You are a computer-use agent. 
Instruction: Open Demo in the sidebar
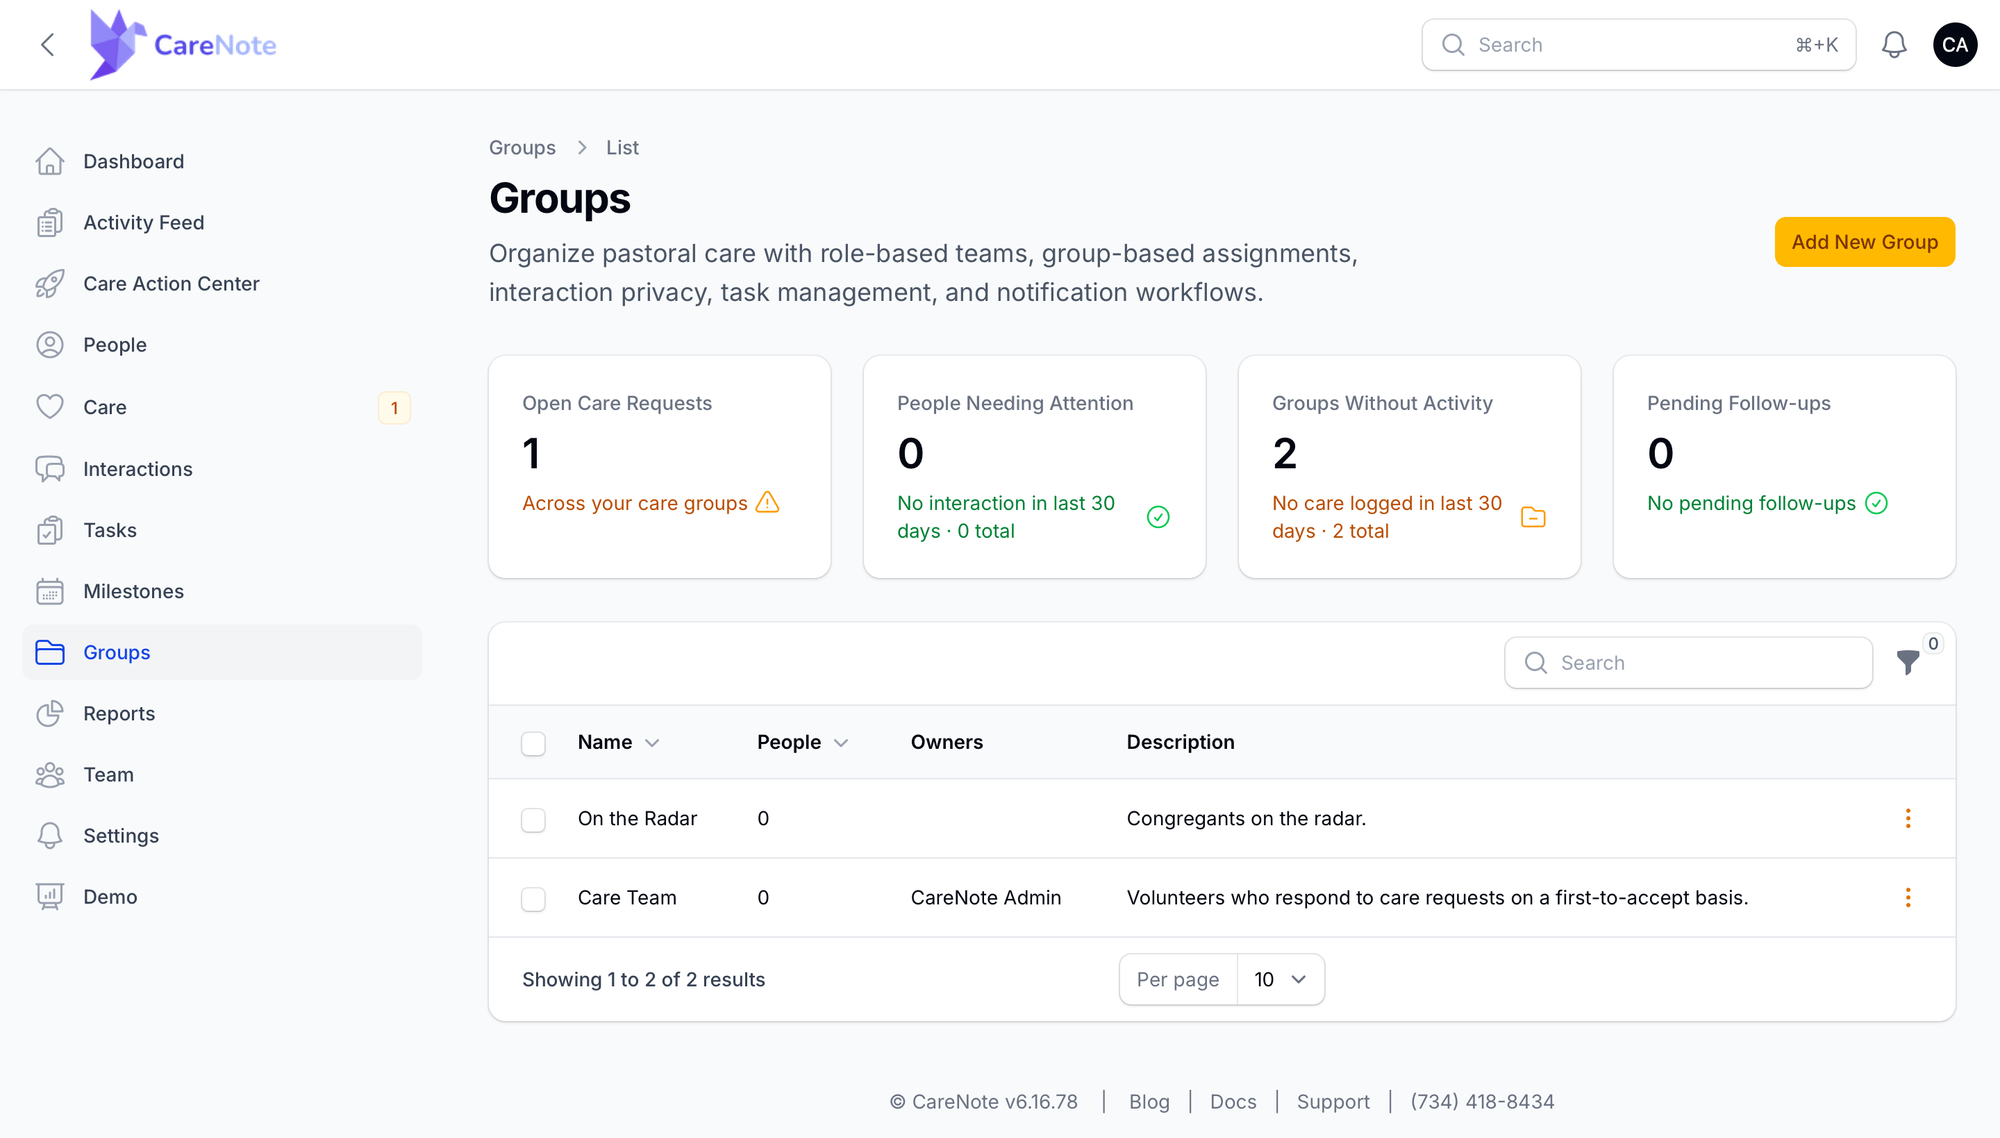click(x=222, y=897)
